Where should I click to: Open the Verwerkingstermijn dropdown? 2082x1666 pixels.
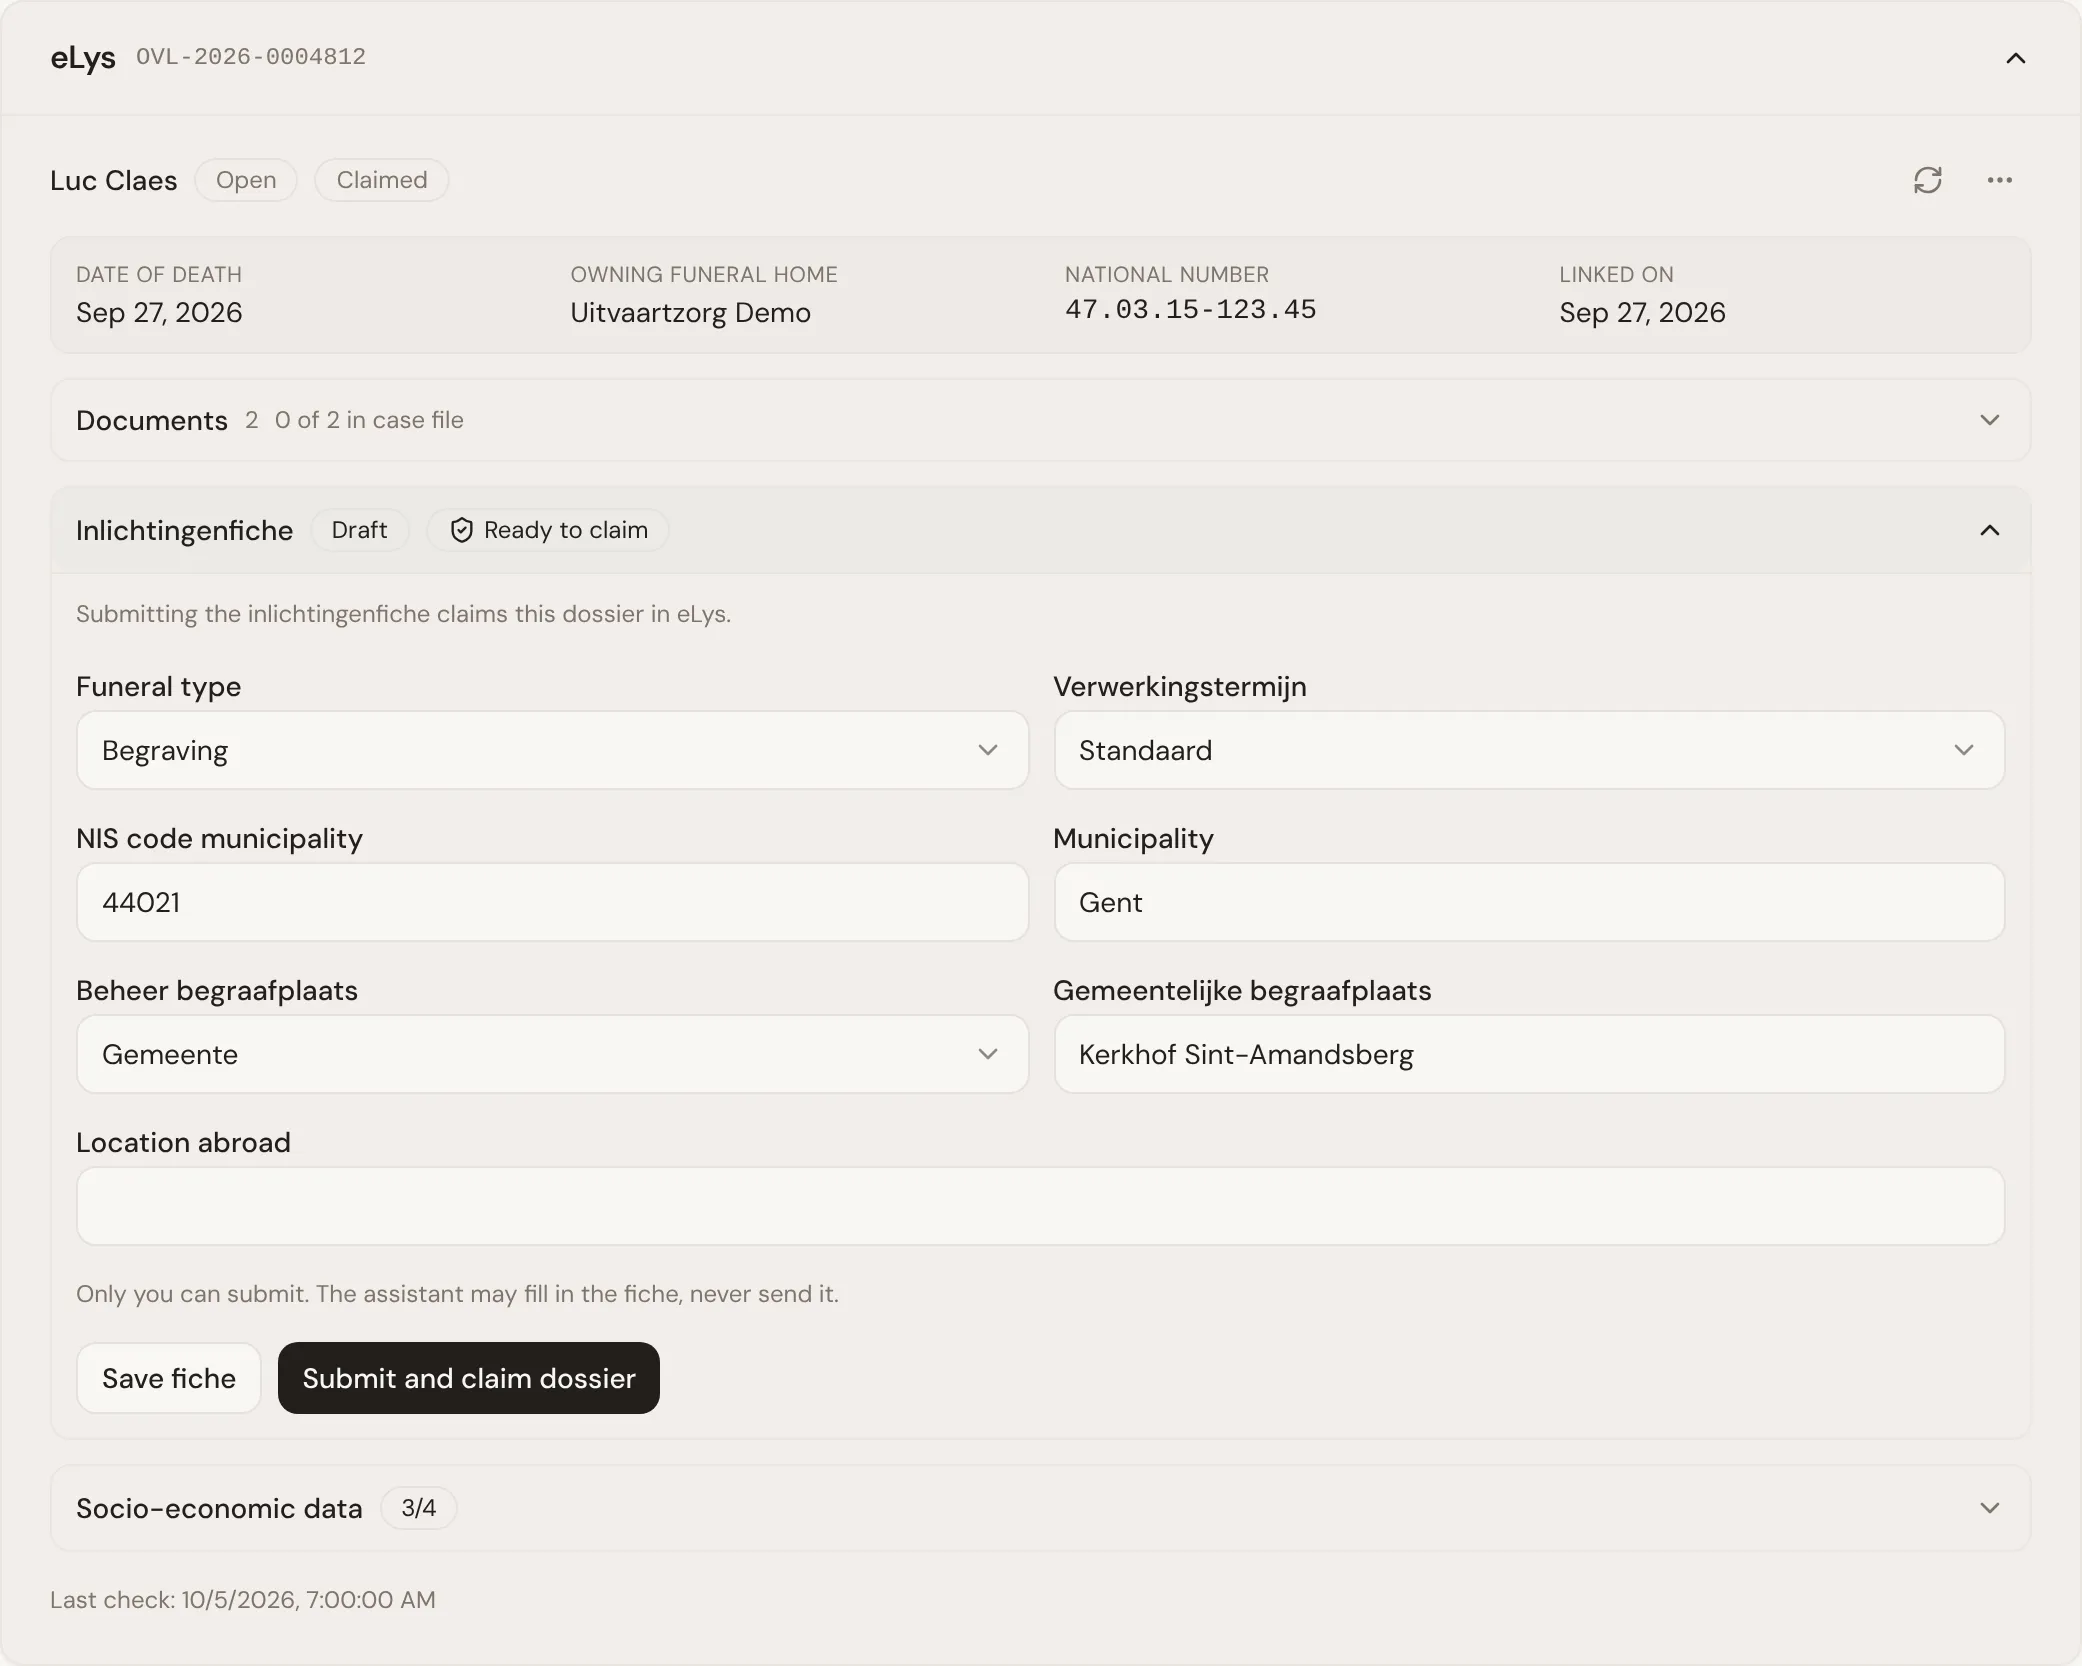click(1529, 750)
